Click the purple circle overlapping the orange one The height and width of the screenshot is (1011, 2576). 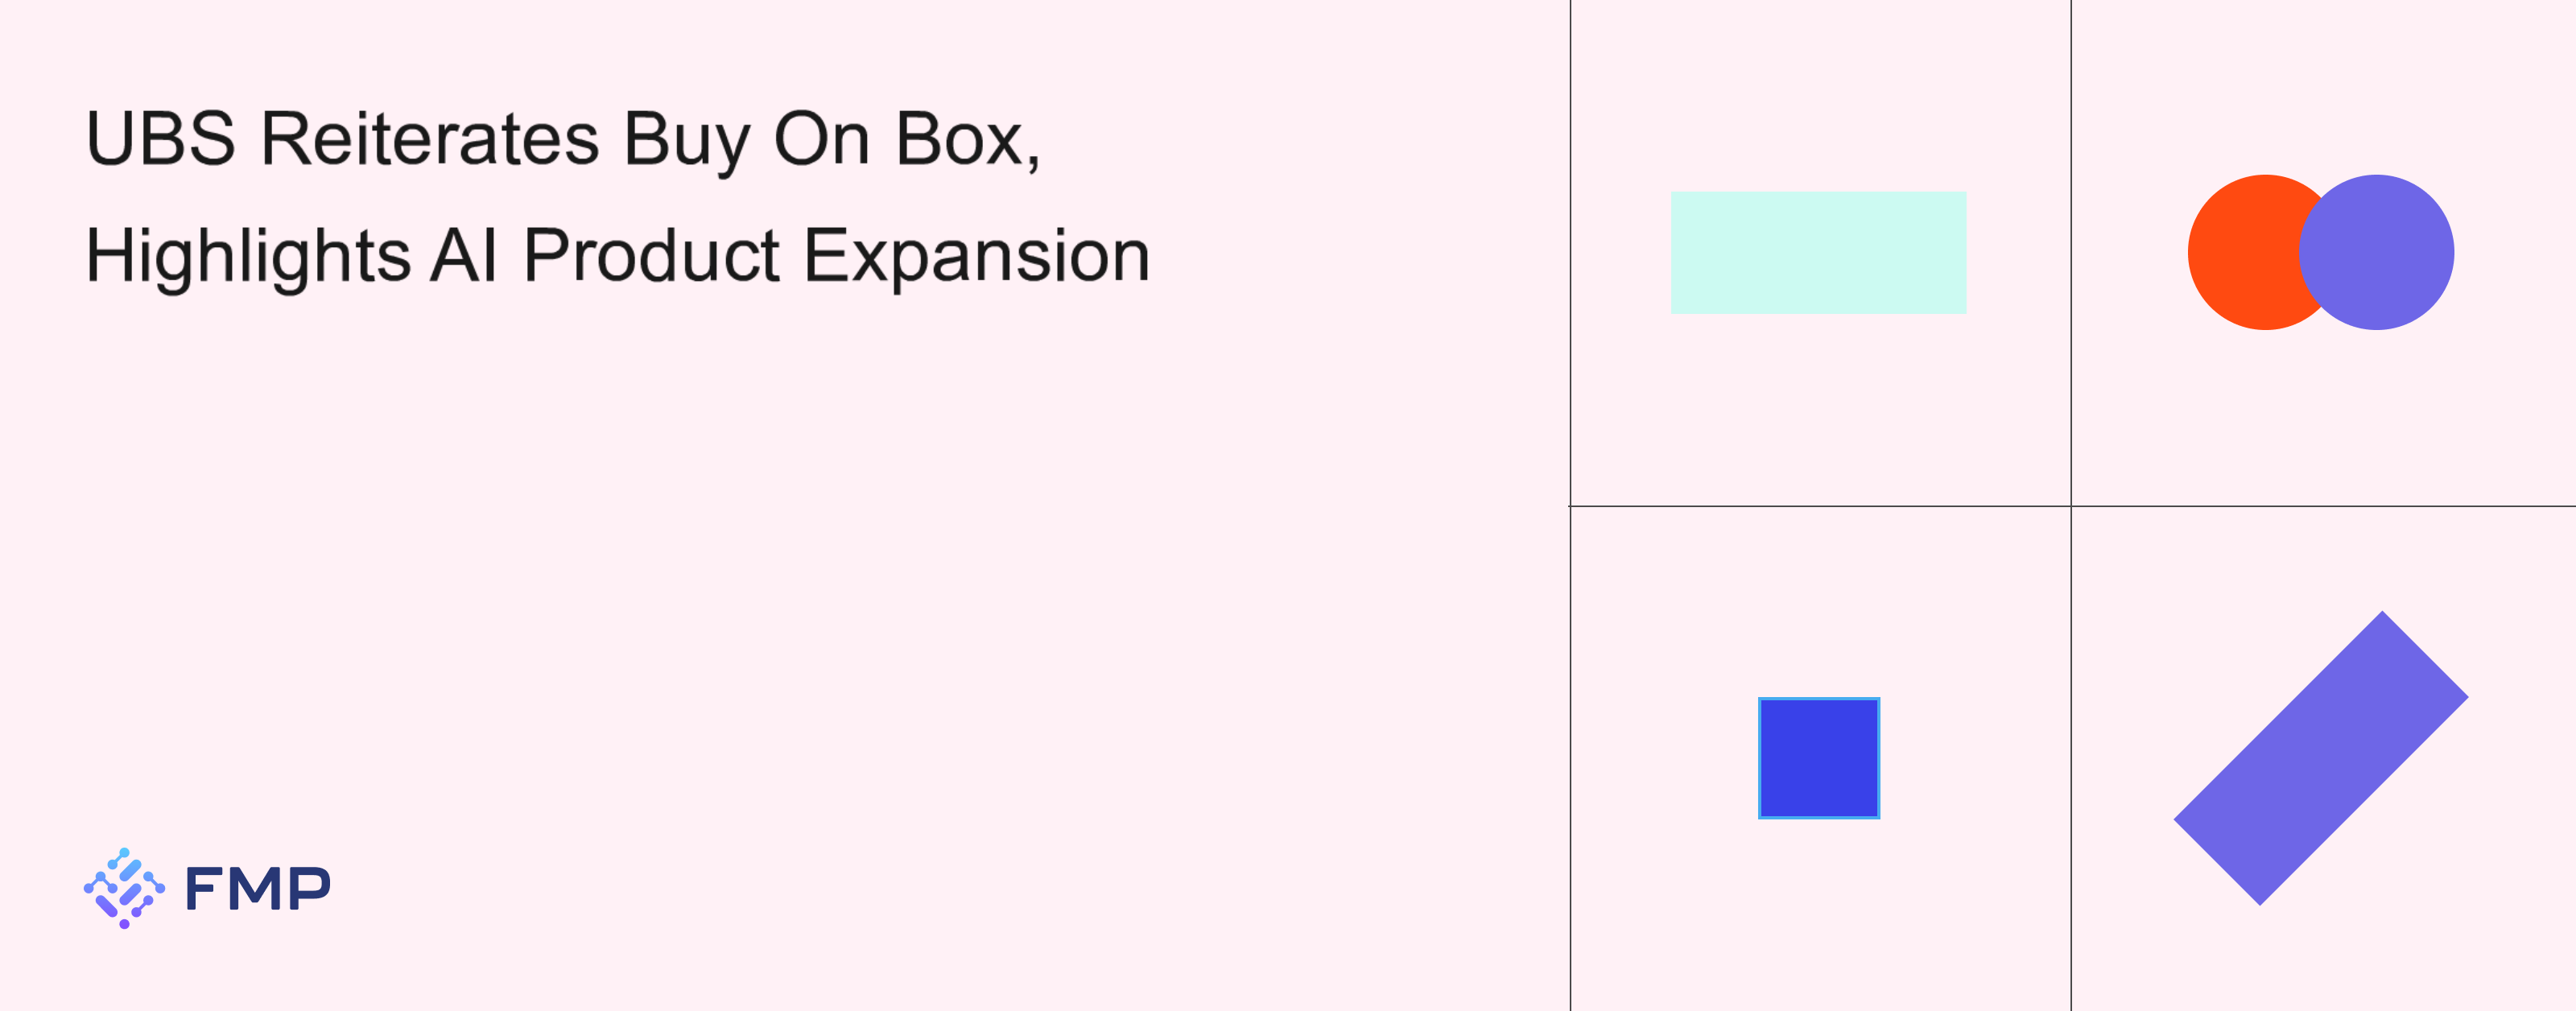(x=2376, y=252)
